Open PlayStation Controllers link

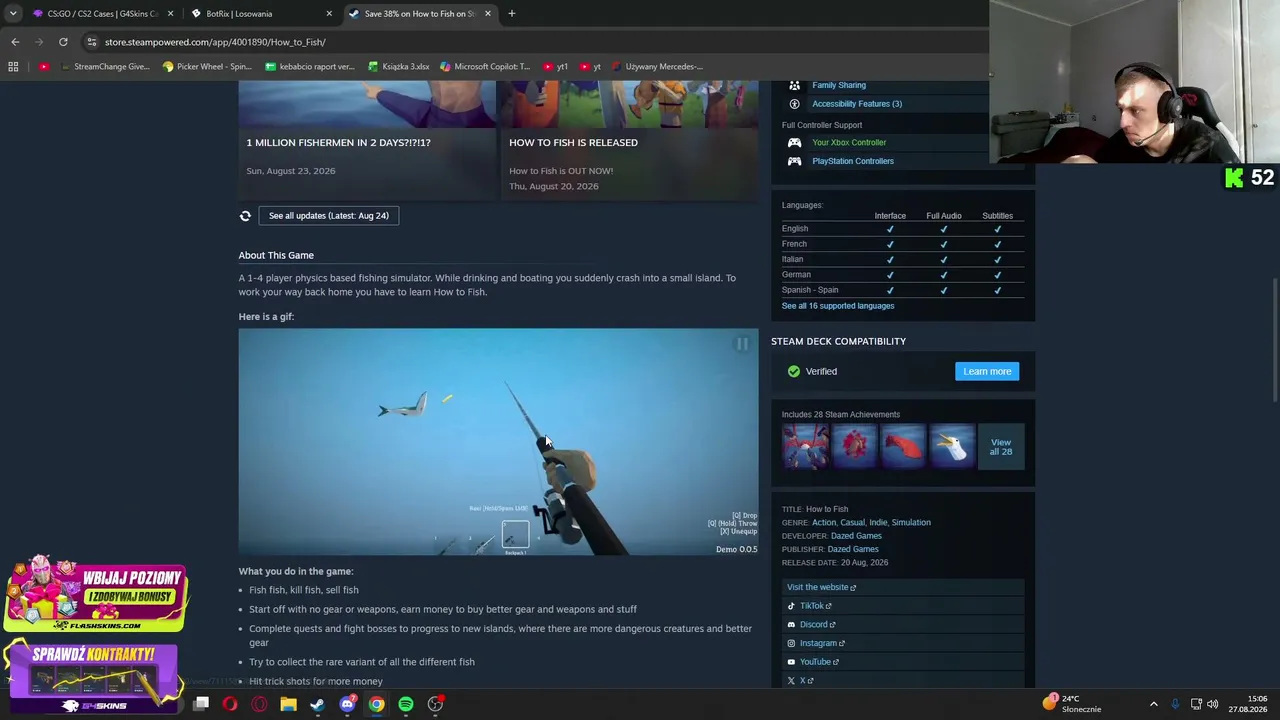[x=853, y=161]
